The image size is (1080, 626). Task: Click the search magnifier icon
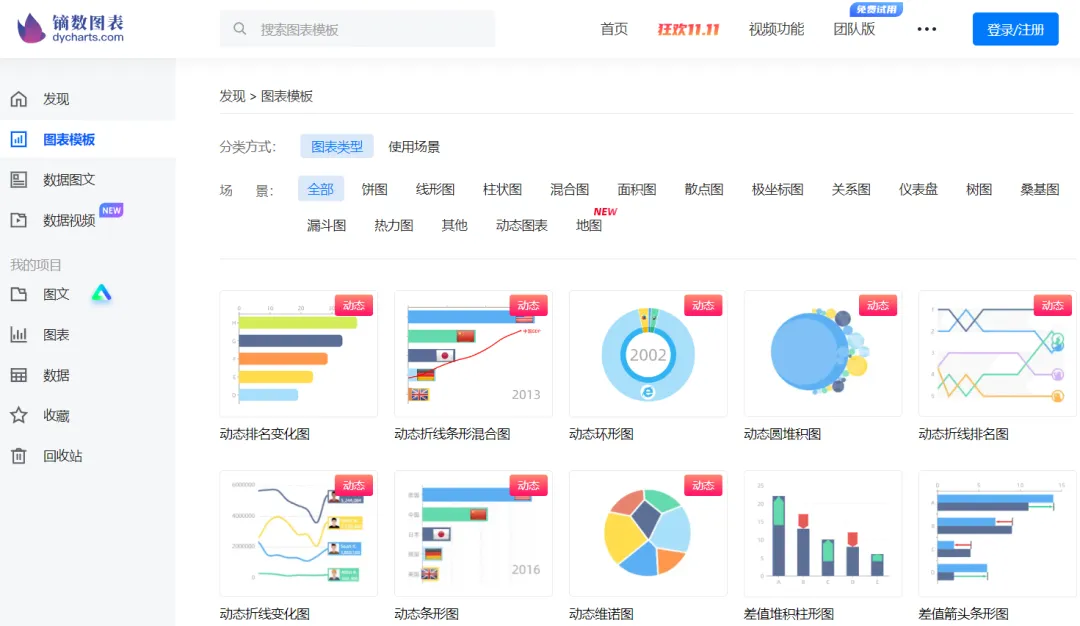click(240, 29)
